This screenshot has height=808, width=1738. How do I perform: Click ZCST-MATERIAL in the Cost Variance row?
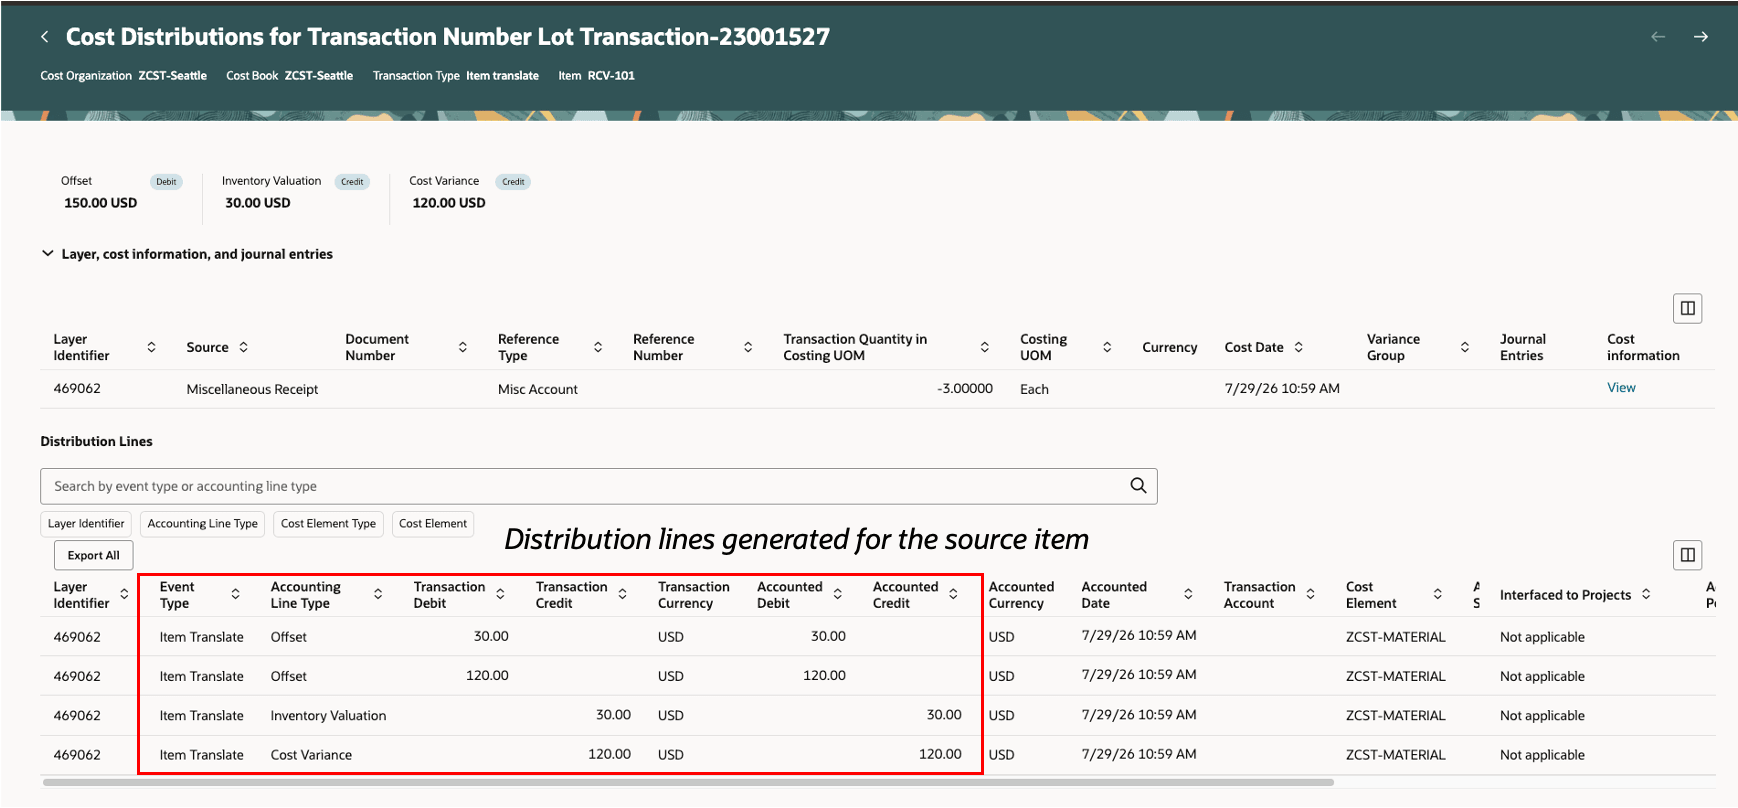(1395, 755)
